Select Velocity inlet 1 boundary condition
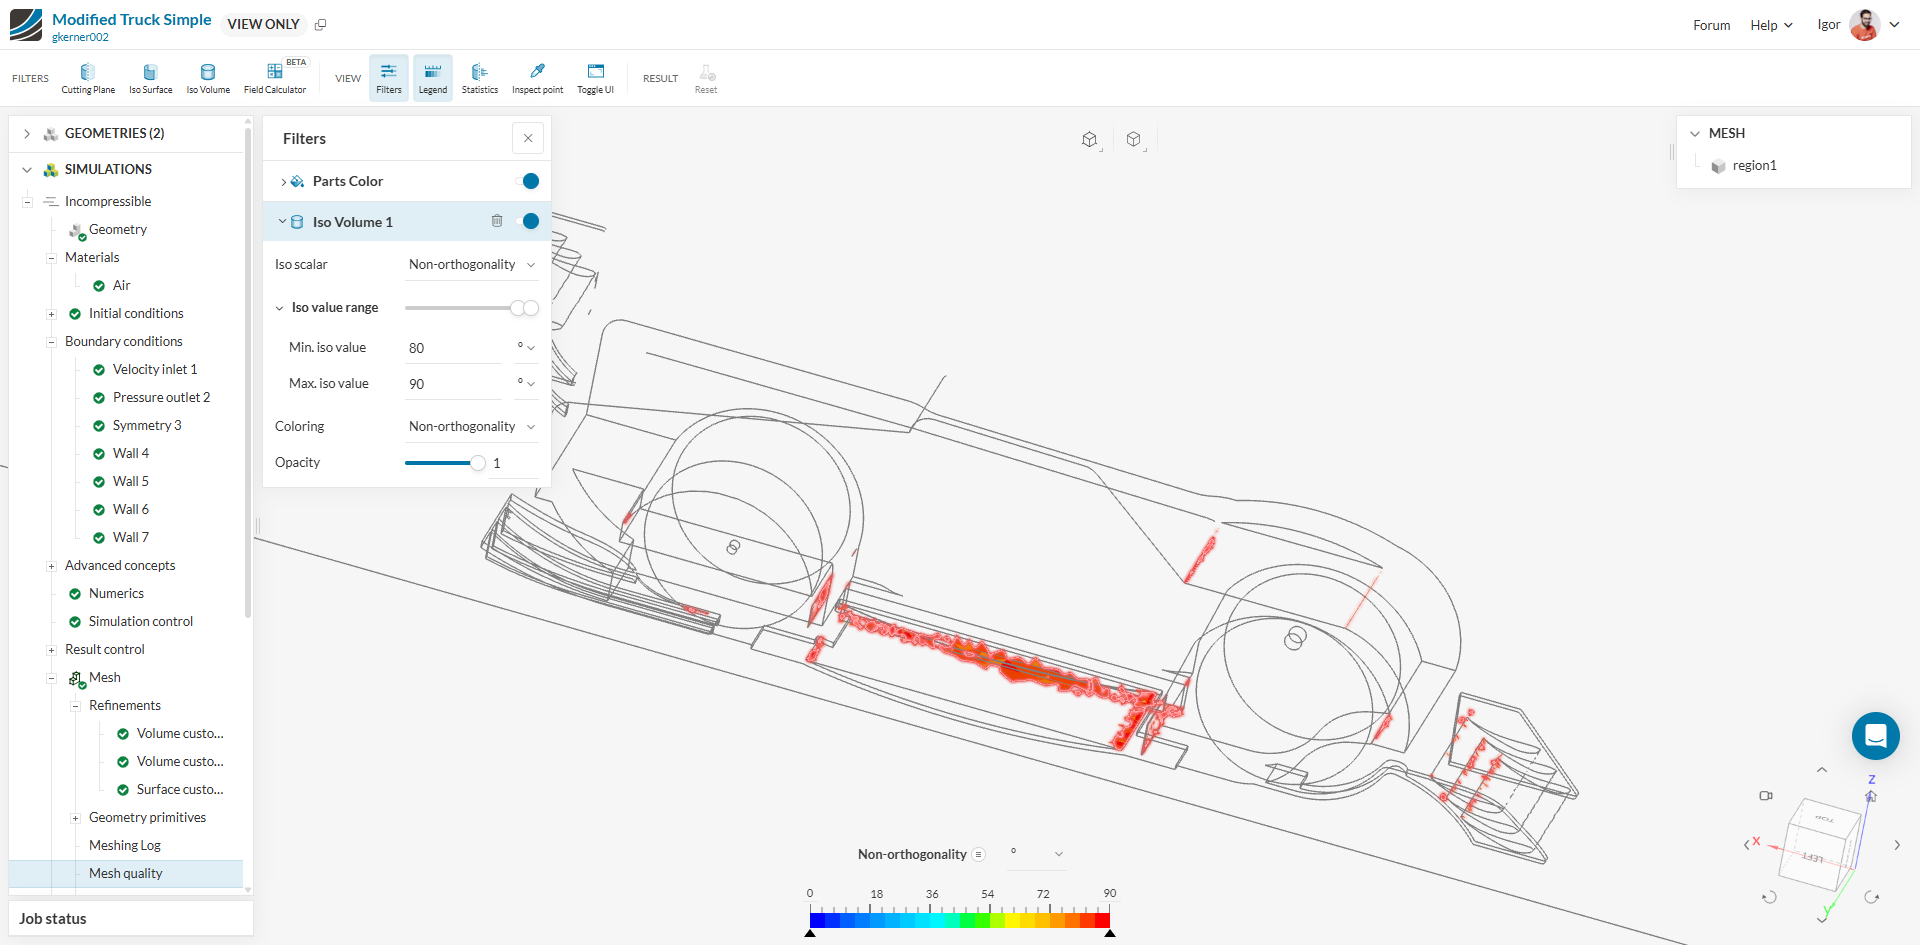Viewport: 1920px width, 945px height. 155,369
